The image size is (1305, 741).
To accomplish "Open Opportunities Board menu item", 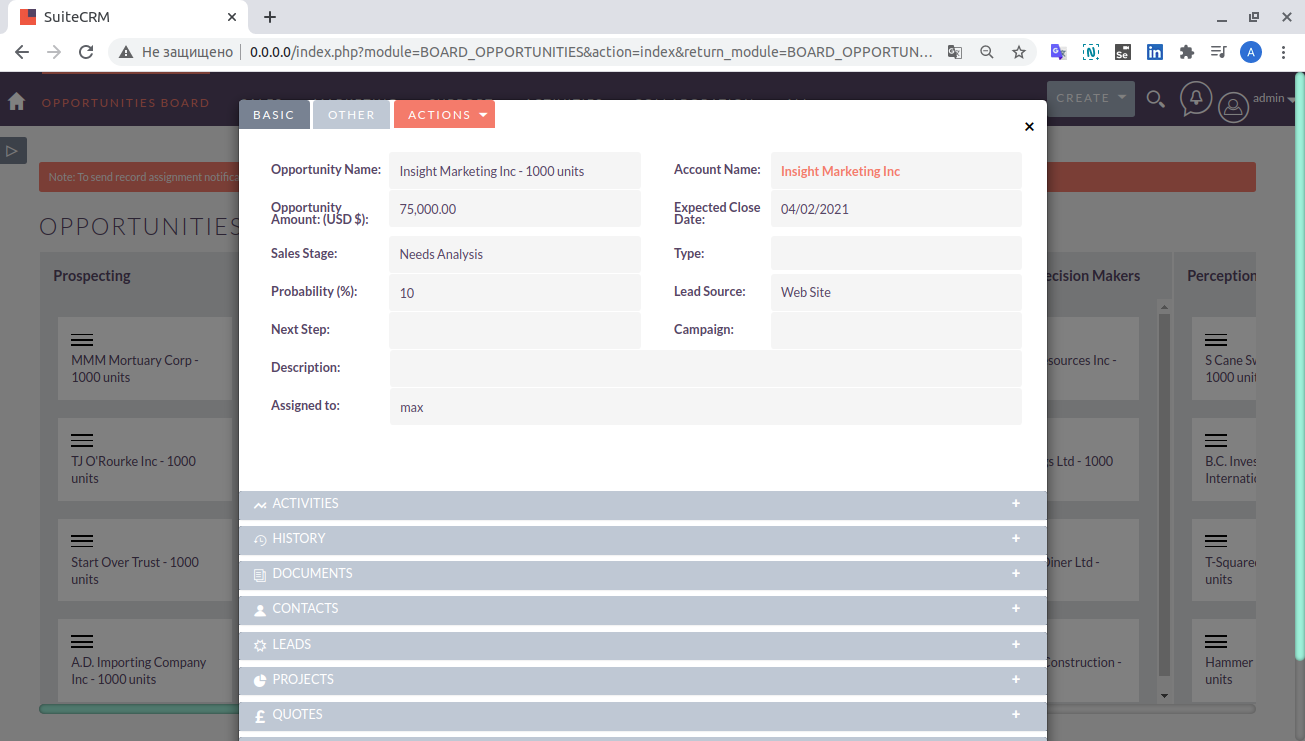I will [125, 103].
